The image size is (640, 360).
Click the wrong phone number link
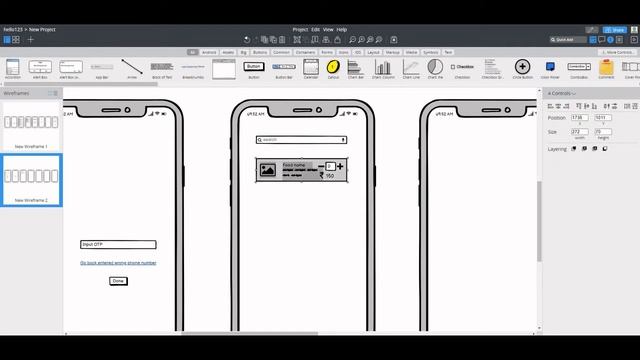pyautogui.click(x=118, y=263)
